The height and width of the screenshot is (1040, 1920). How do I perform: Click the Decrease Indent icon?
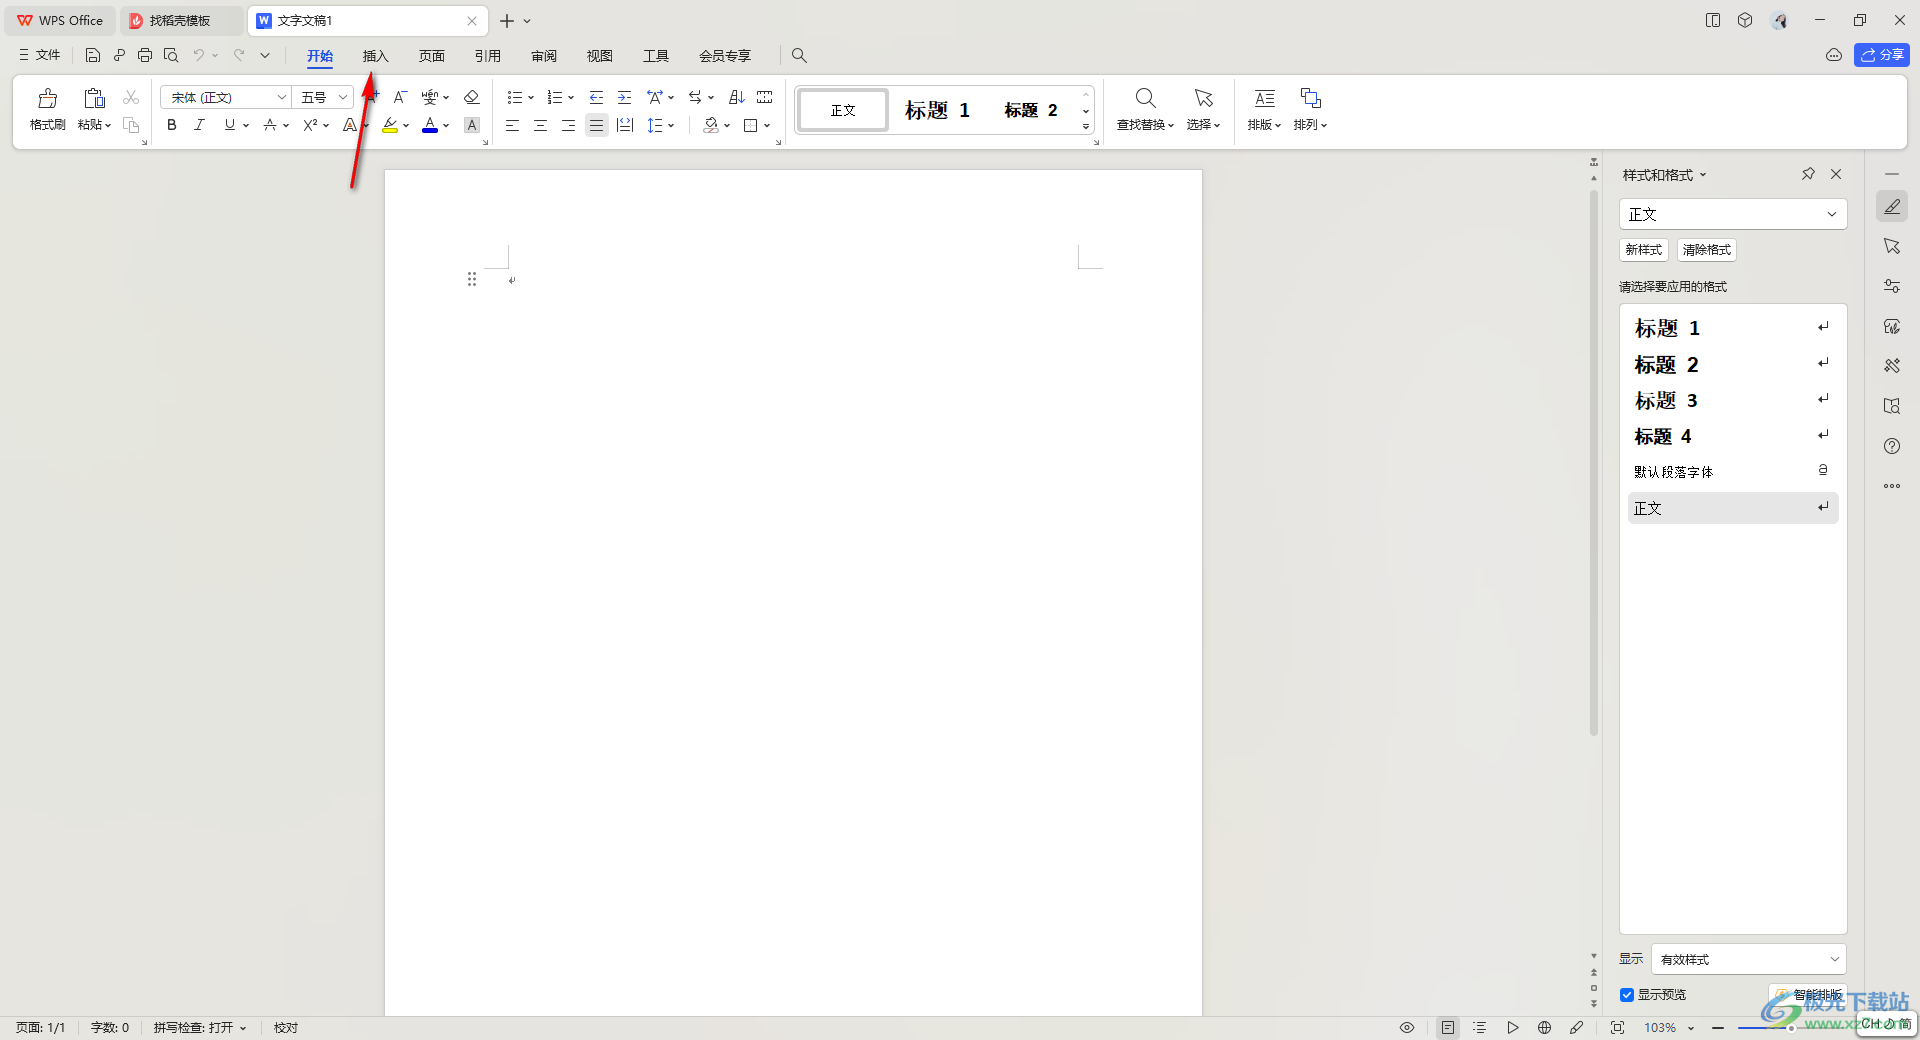click(596, 97)
